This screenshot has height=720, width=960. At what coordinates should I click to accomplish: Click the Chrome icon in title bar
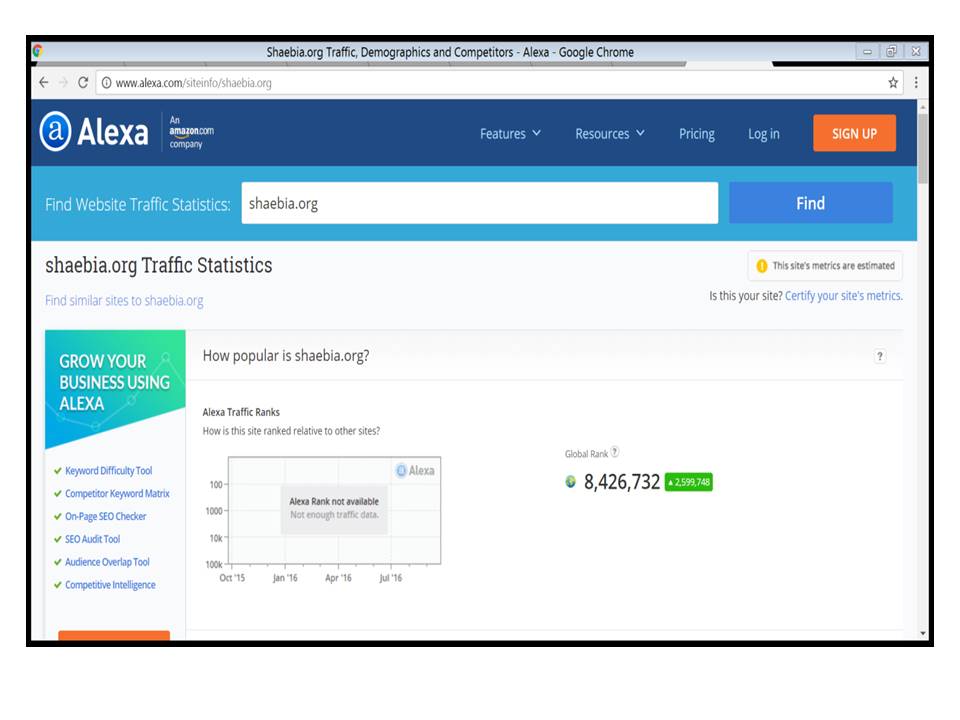(x=37, y=51)
